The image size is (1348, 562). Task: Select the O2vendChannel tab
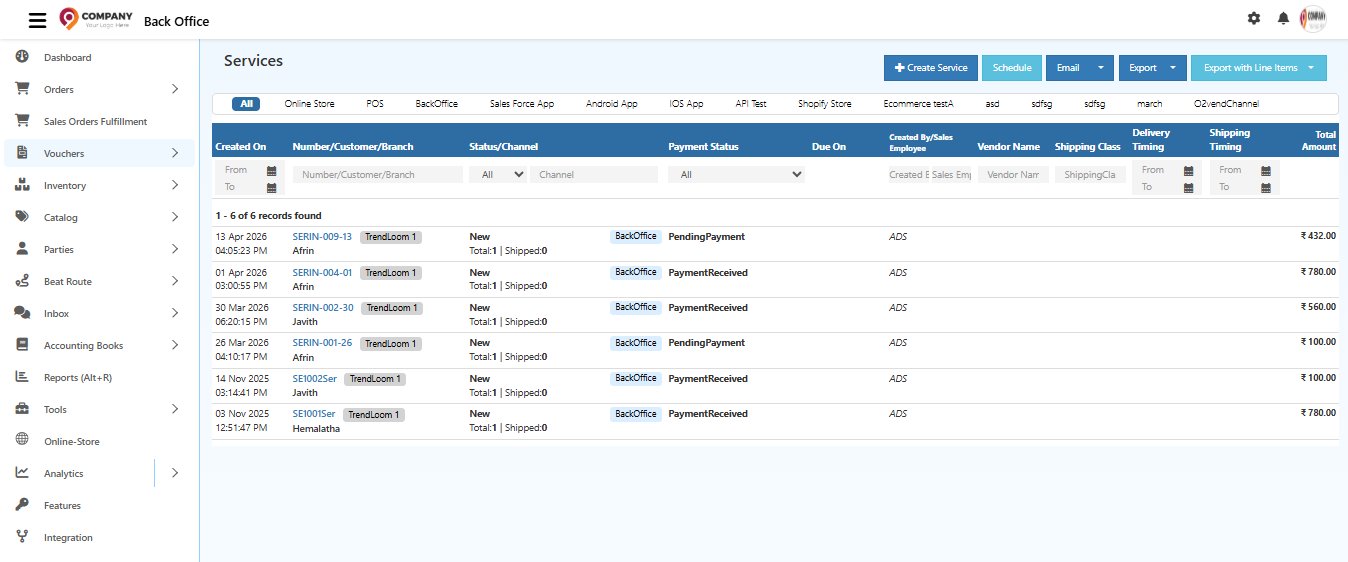point(1227,104)
